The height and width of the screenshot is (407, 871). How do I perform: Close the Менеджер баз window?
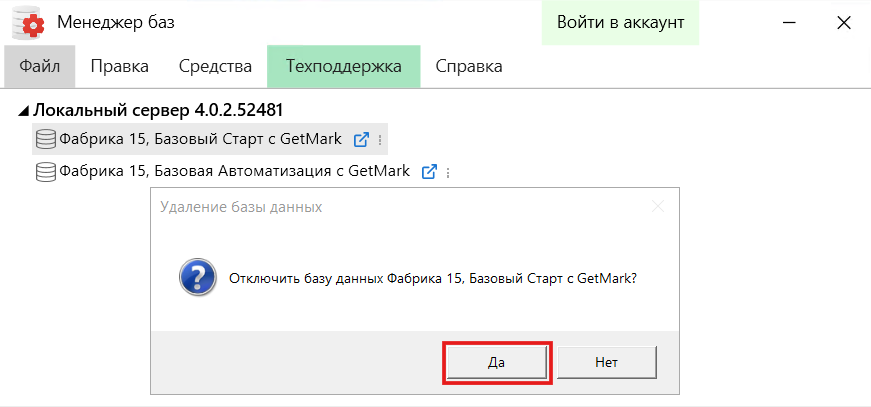click(844, 23)
